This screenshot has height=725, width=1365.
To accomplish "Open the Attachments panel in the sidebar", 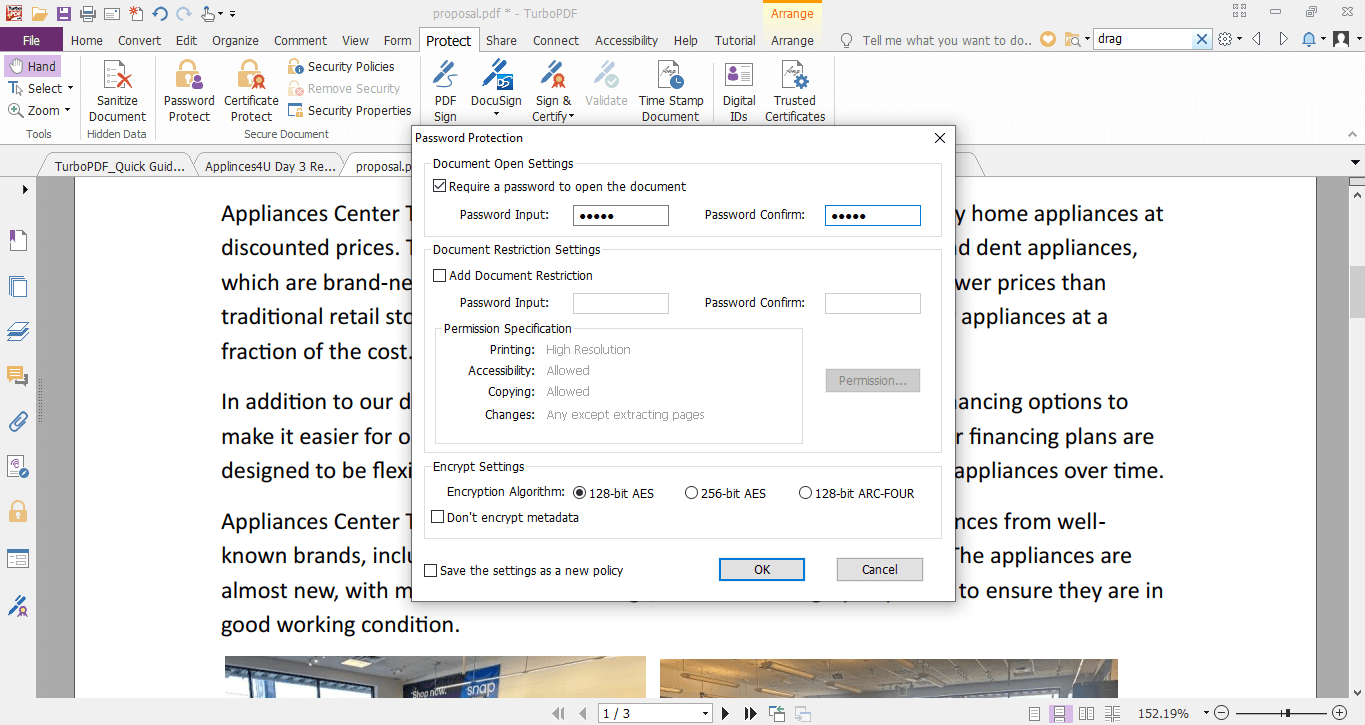I will [x=17, y=423].
